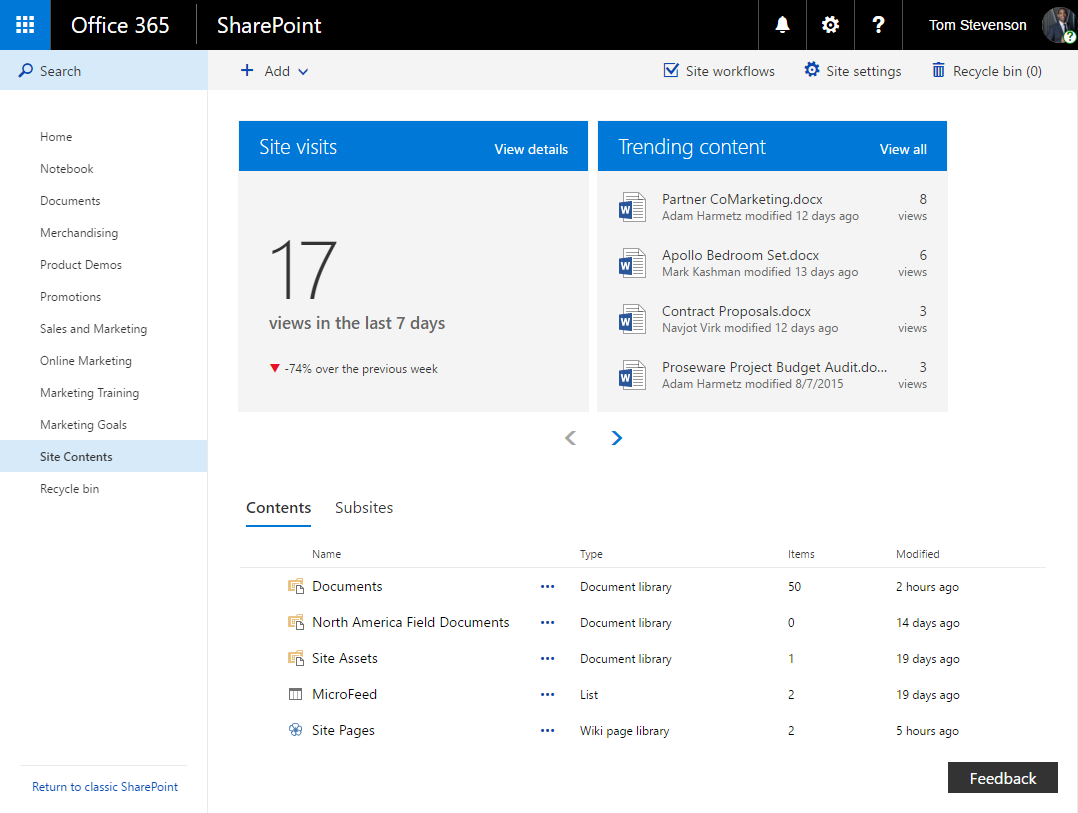
Task: Click the Items column header
Action: [801, 554]
